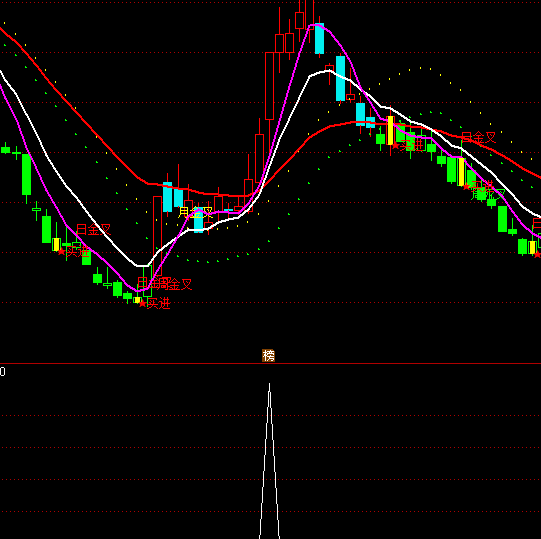
Task: Click the leftmost 日金叉 label
Action: coord(94,229)
